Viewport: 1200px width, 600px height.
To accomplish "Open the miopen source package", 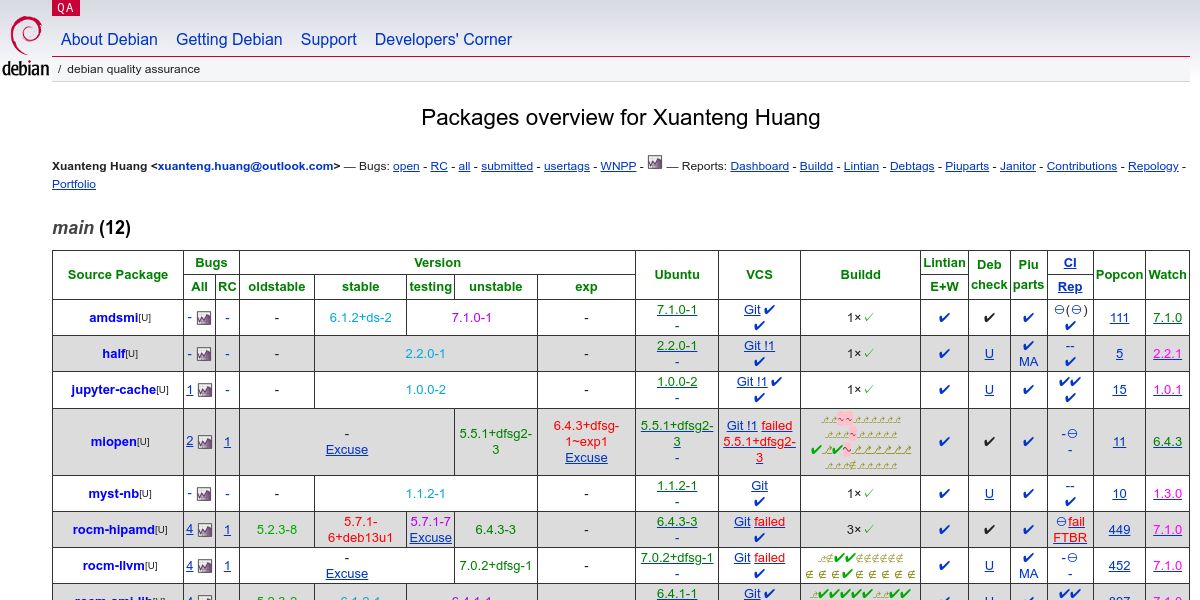I will point(113,442).
